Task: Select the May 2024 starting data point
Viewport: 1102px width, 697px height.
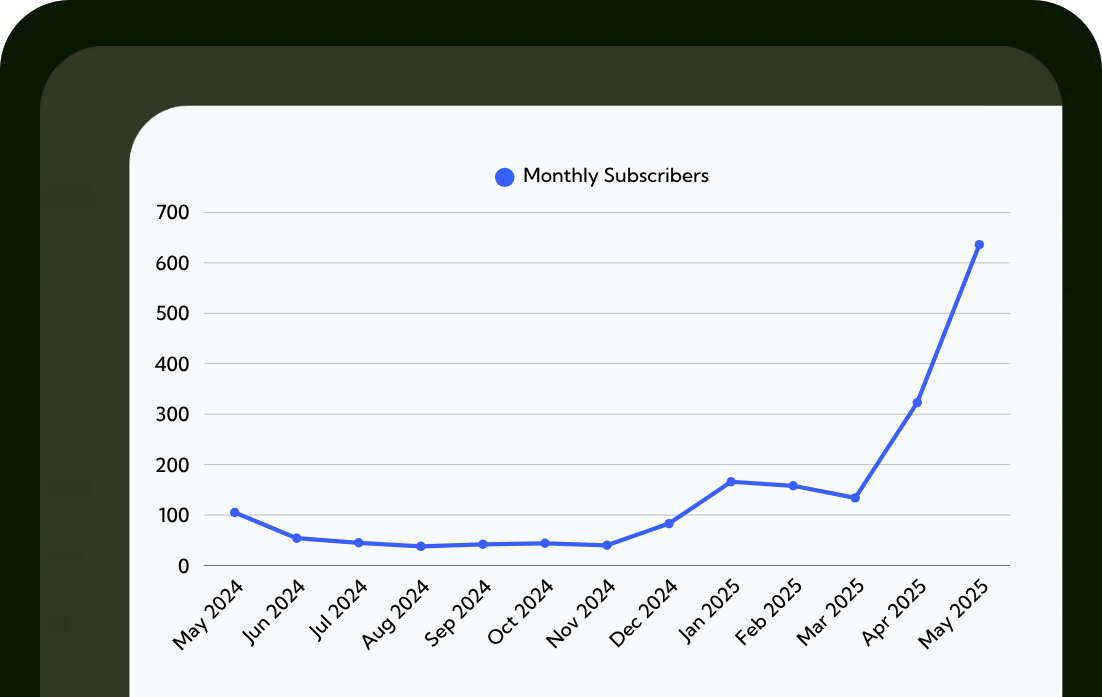Action: 235,512
